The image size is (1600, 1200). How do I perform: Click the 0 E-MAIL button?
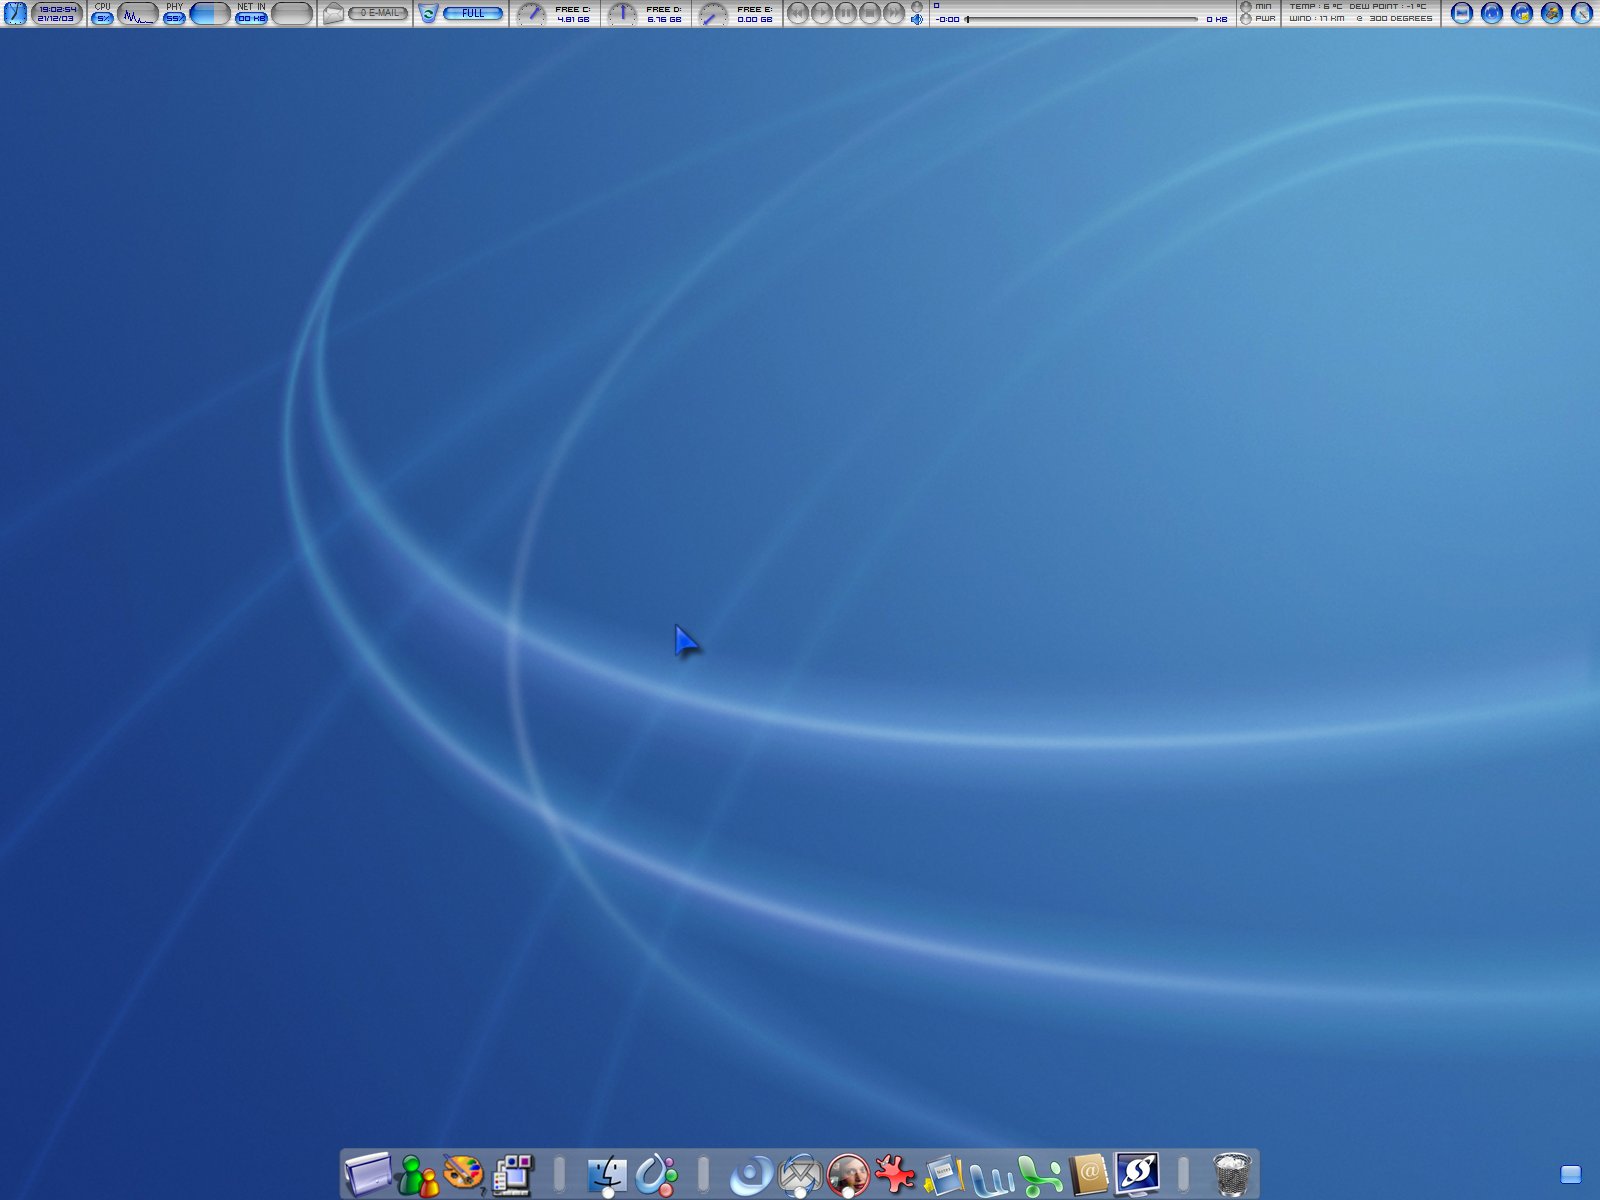[378, 13]
